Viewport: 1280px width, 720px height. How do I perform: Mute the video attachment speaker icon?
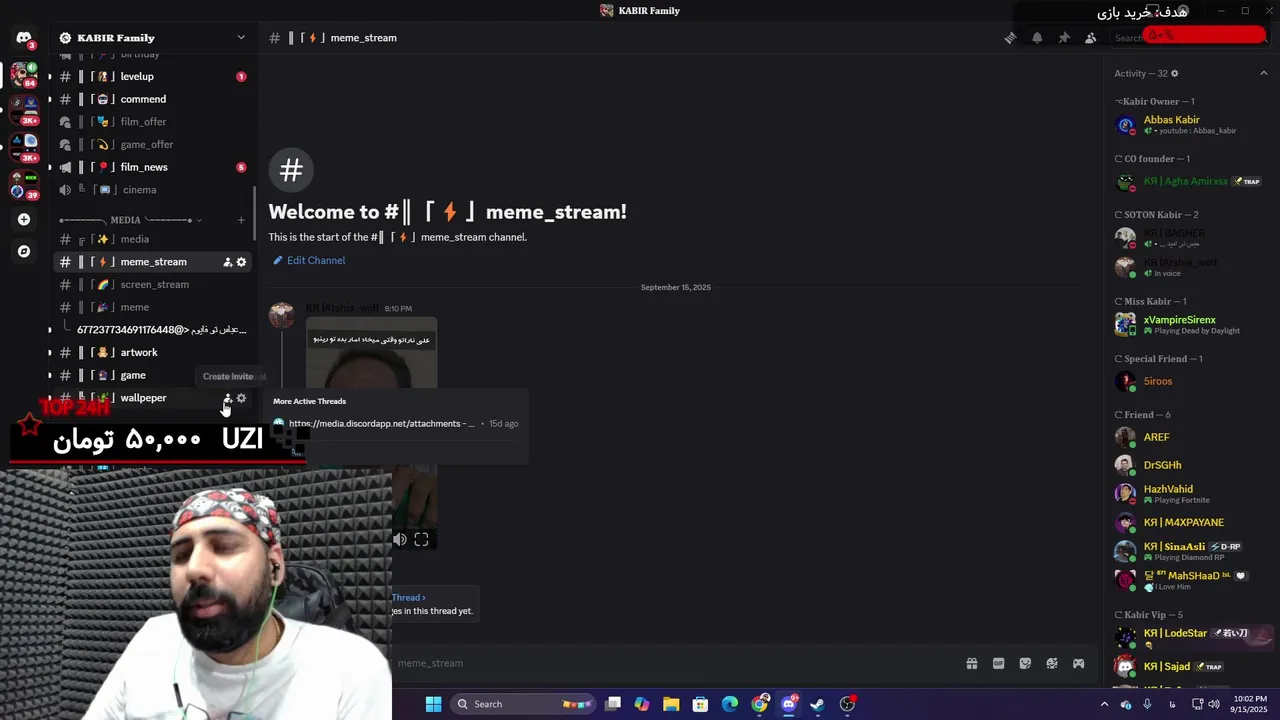click(x=400, y=539)
